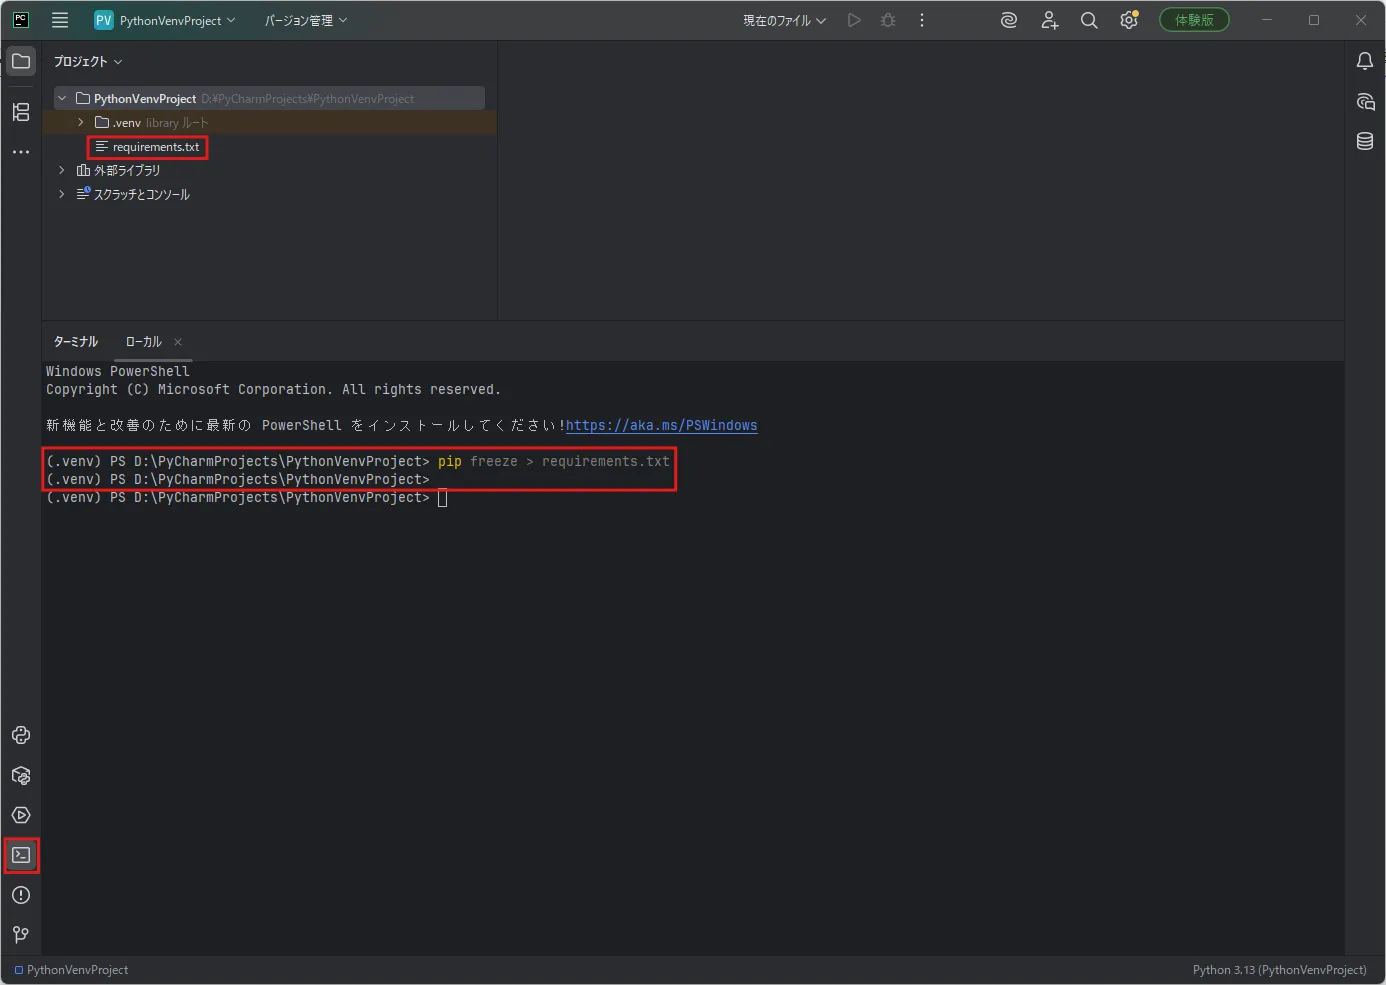Screen dimensions: 1386x985
Task: Open the Git version control icon
Action: click(21, 935)
